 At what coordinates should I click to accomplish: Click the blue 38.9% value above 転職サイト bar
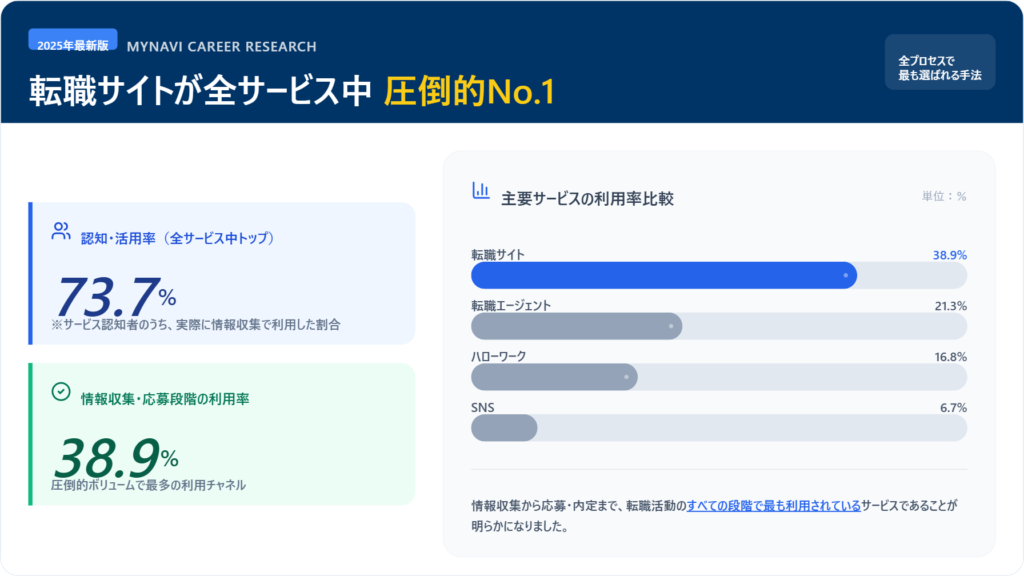(x=949, y=255)
